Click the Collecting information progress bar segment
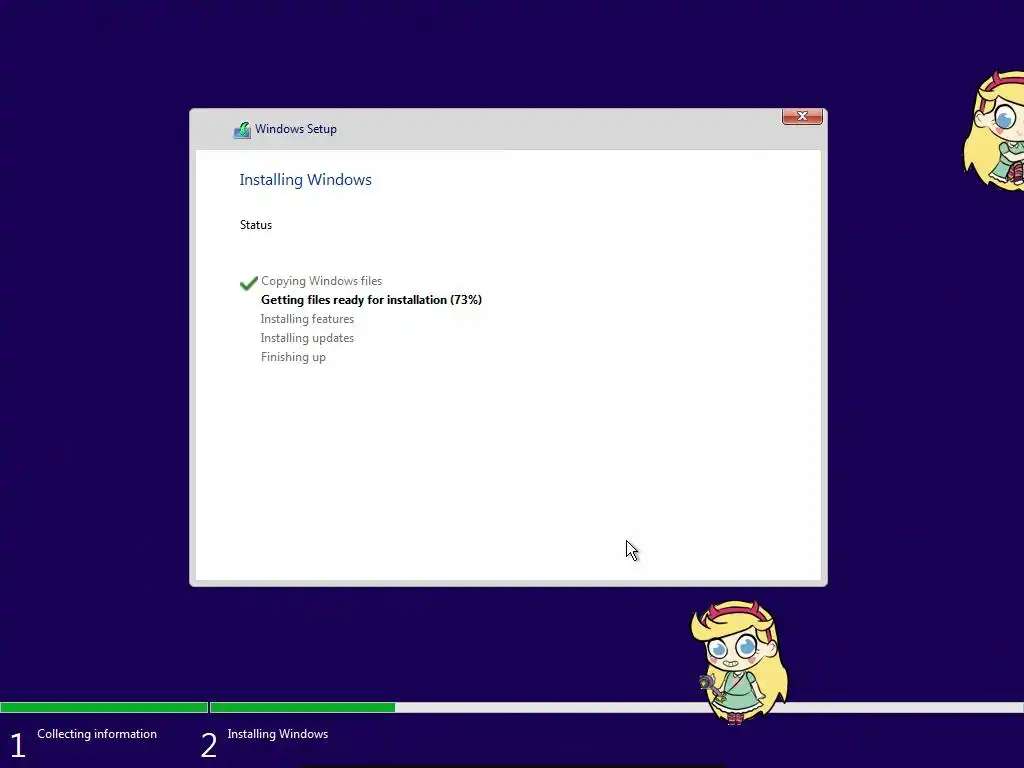This screenshot has height=768, width=1024. tap(104, 707)
